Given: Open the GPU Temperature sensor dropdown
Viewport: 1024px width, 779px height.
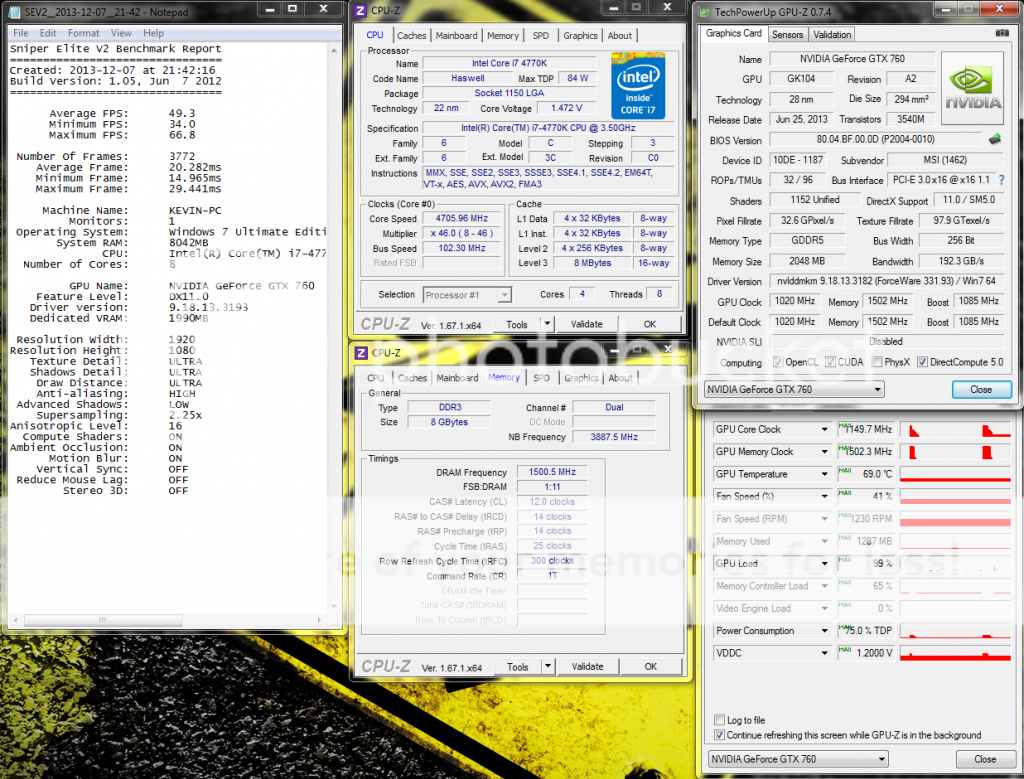Looking at the screenshot, I should [825, 474].
